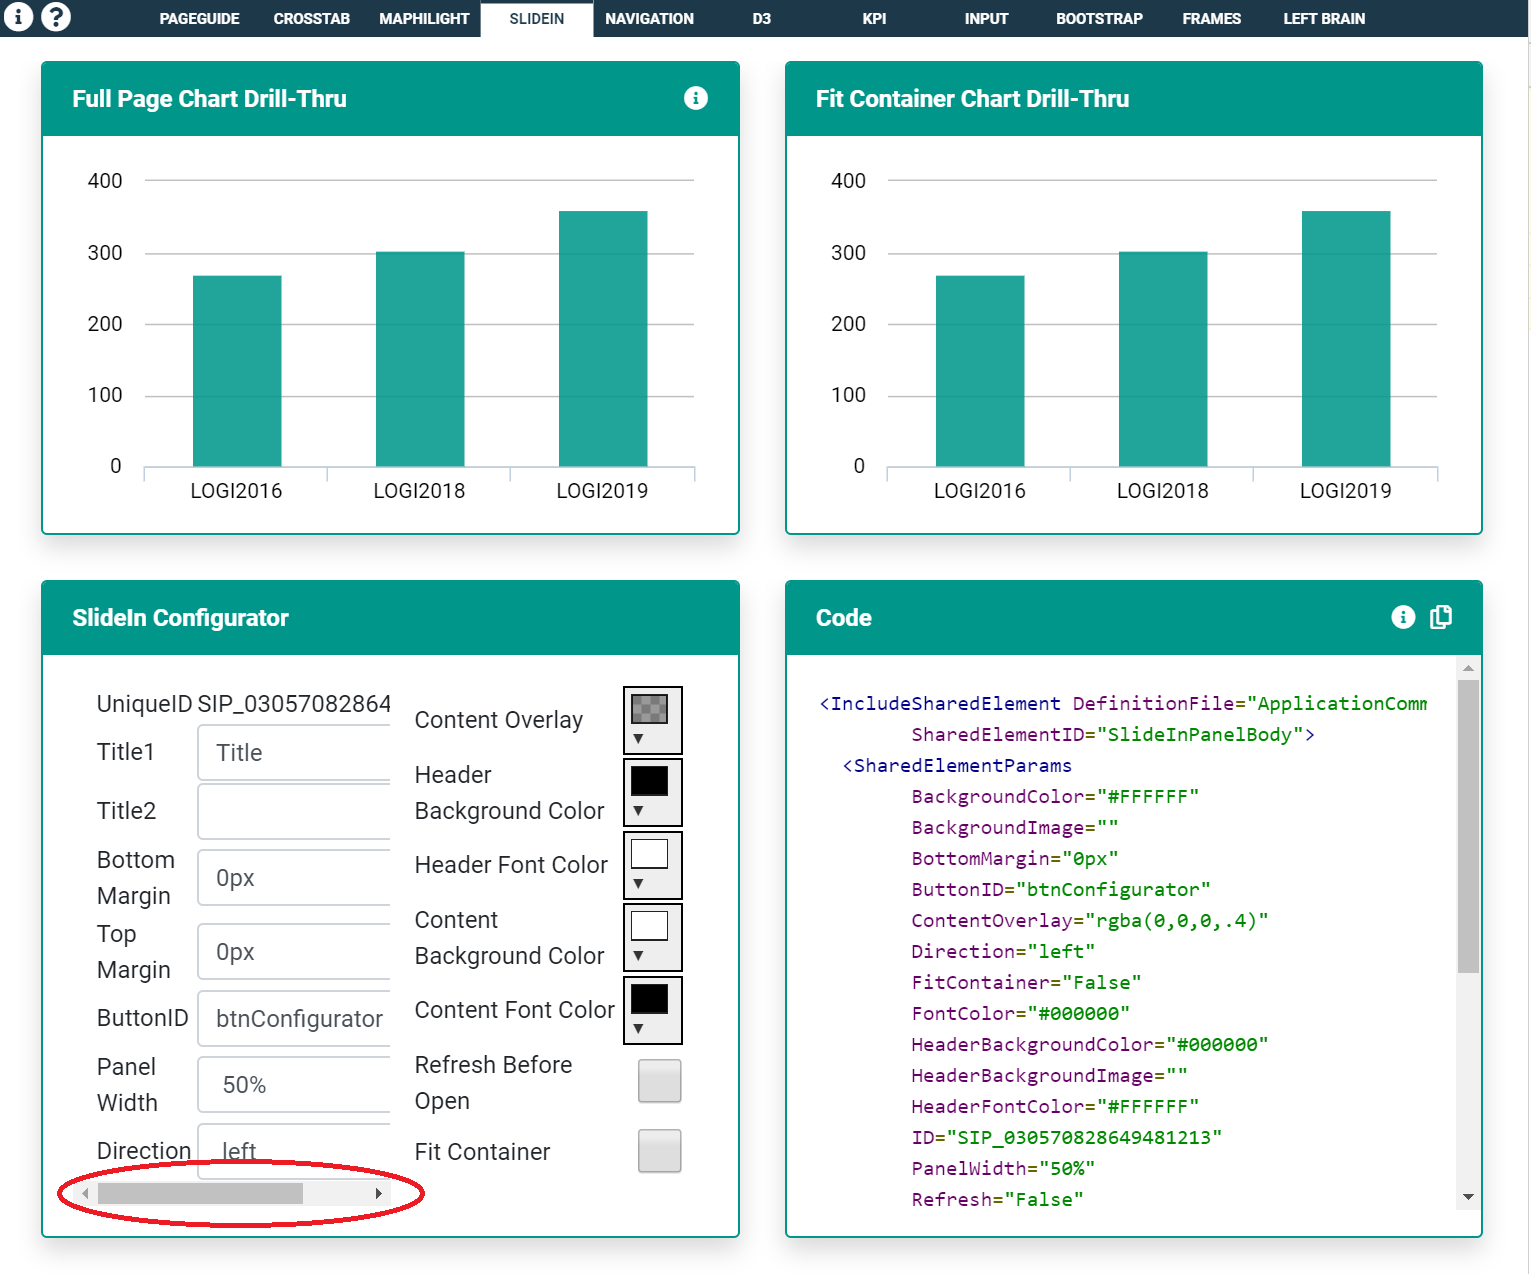
Task: Click the LOGI2016 bar in Fit Container chart
Action: [980, 371]
